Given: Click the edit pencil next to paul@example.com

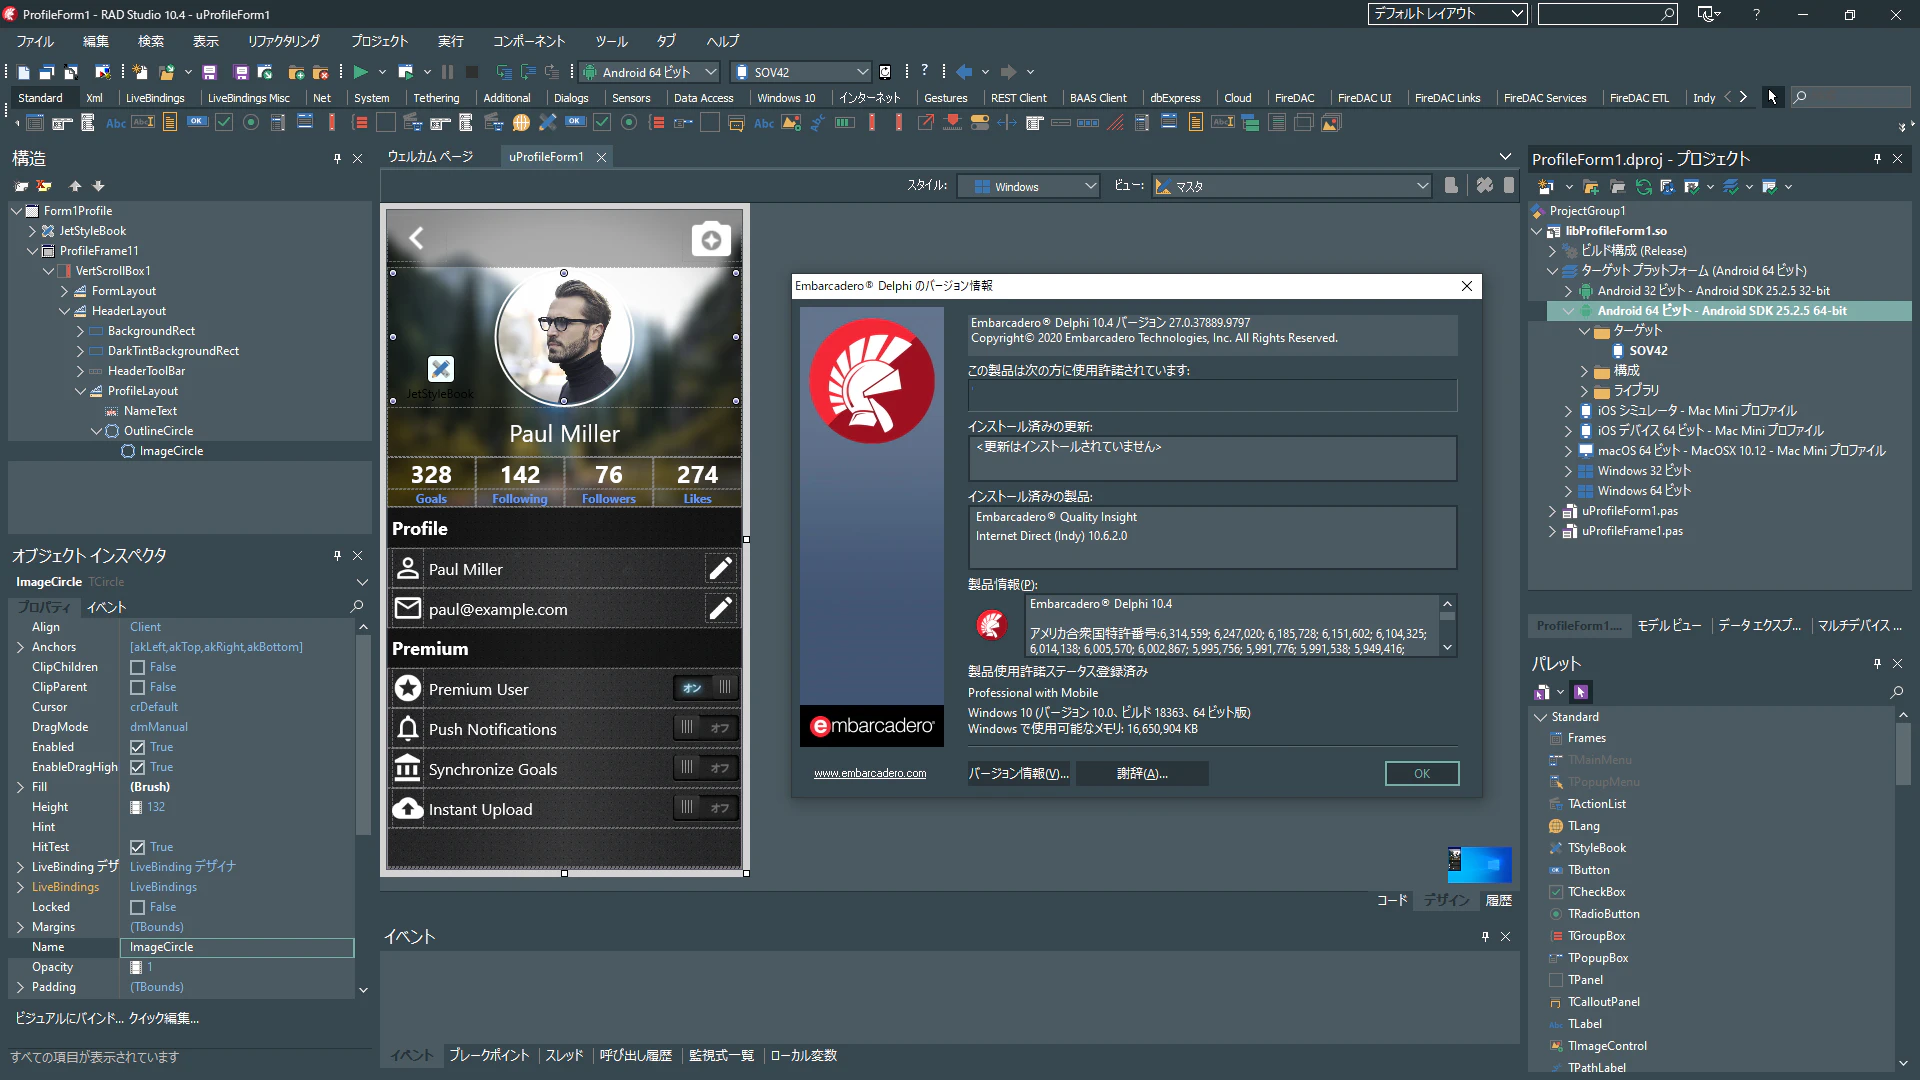Looking at the screenshot, I should click(x=720, y=609).
